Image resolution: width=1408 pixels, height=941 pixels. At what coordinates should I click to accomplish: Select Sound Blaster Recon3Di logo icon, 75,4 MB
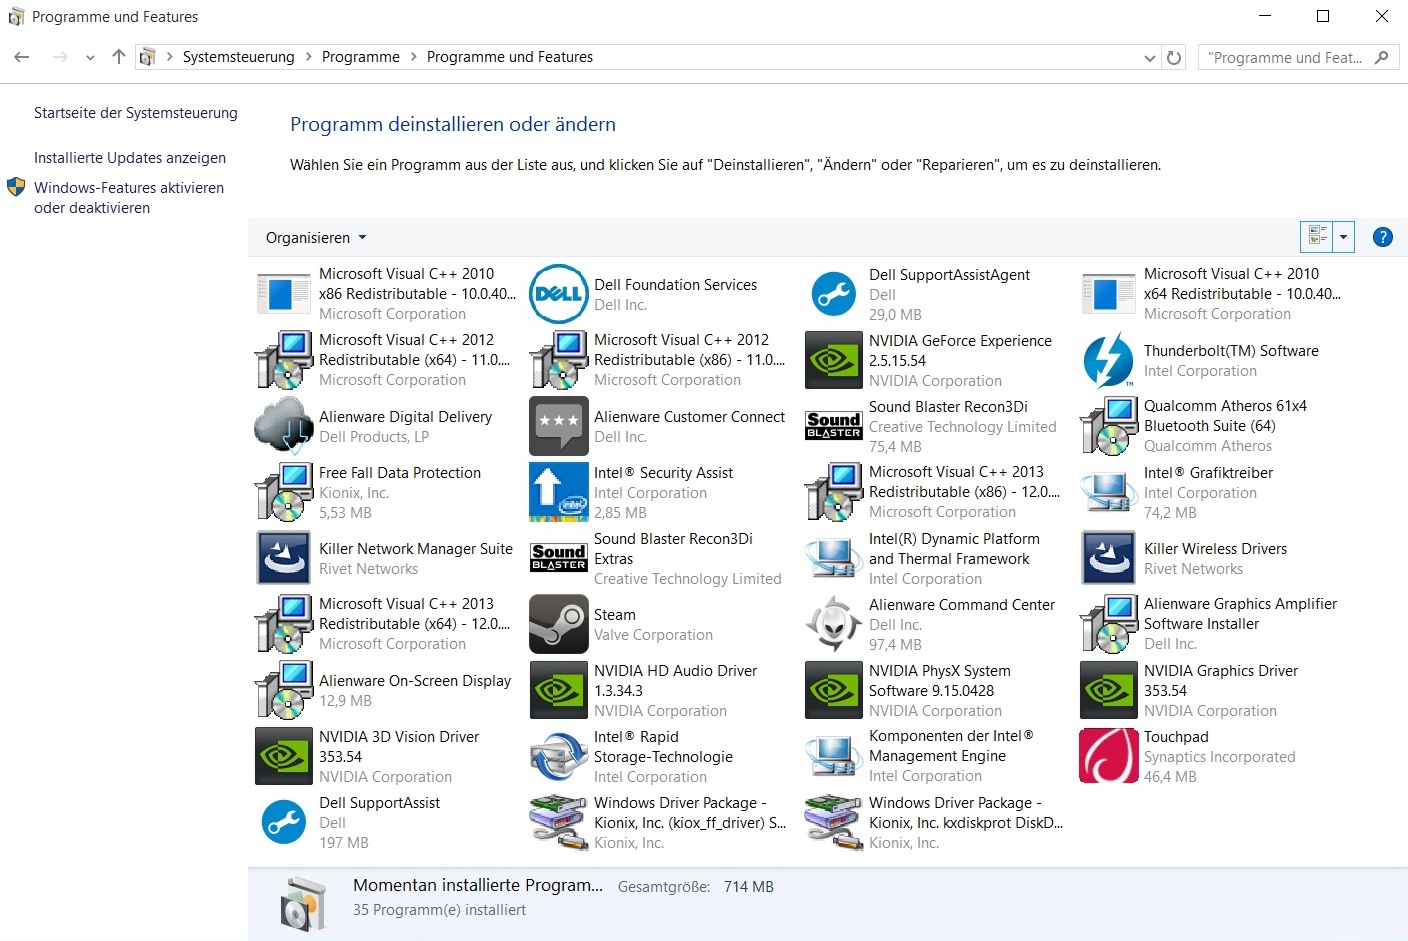point(833,426)
